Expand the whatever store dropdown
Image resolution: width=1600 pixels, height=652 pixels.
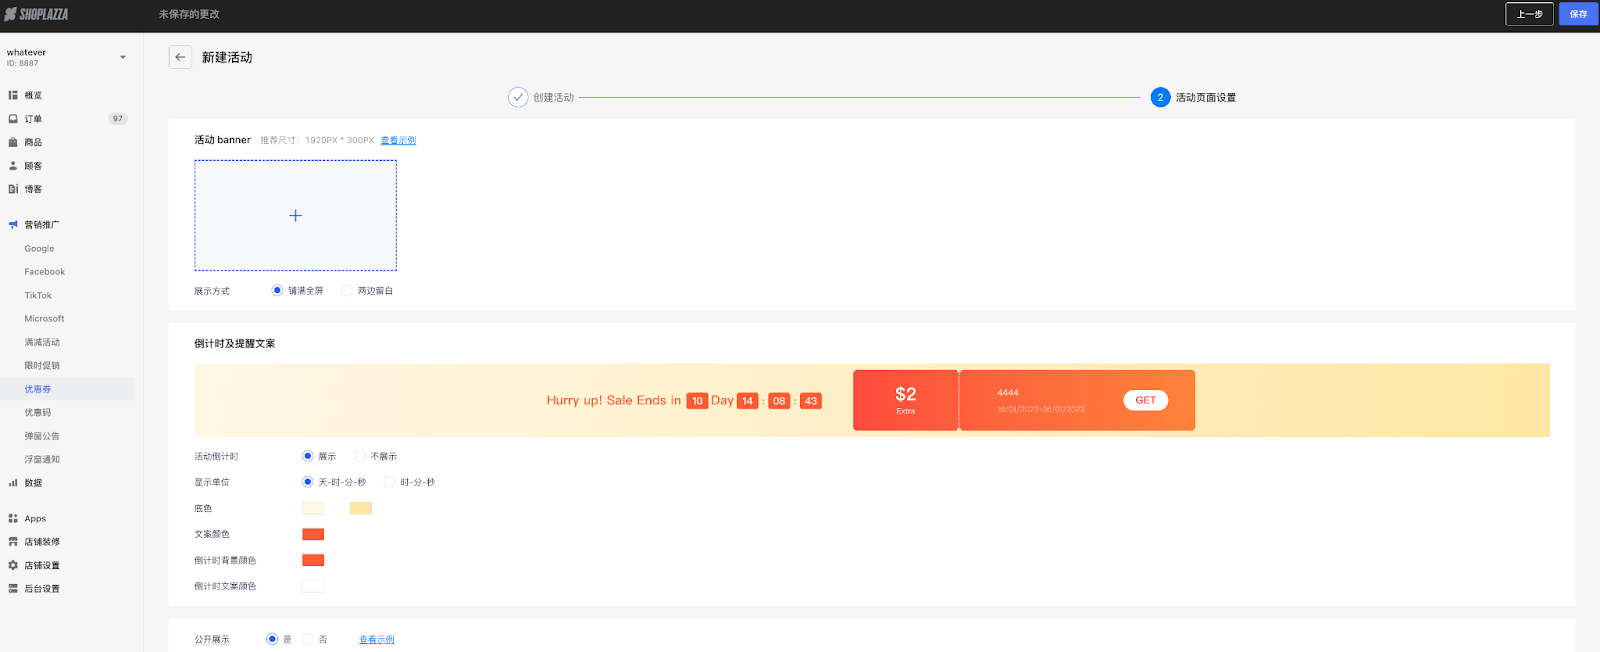tap(123, 57)
